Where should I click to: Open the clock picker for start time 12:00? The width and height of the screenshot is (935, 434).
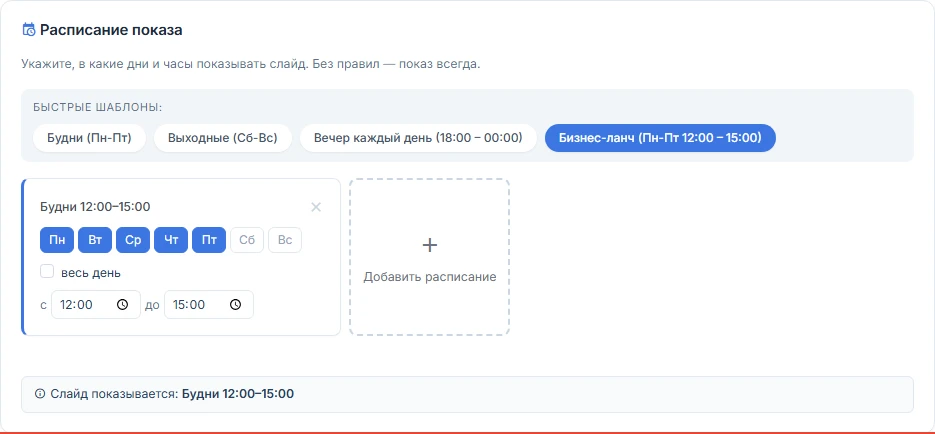click(x=122, y=305)
